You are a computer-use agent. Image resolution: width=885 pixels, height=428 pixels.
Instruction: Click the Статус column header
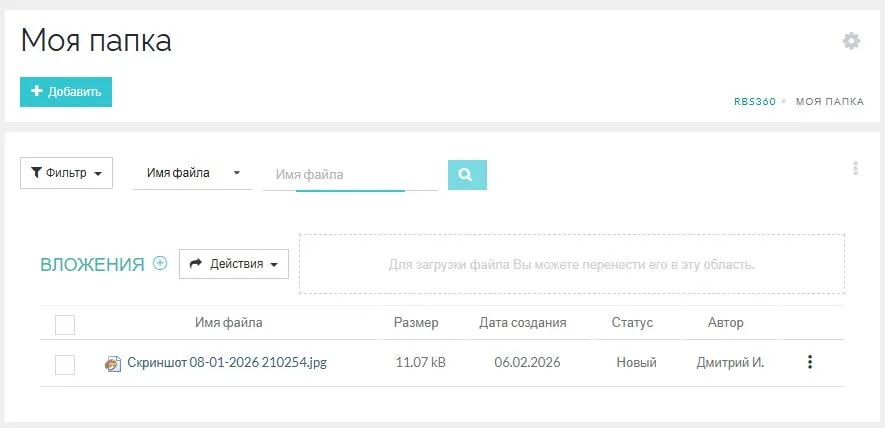[x=631, y=323]
